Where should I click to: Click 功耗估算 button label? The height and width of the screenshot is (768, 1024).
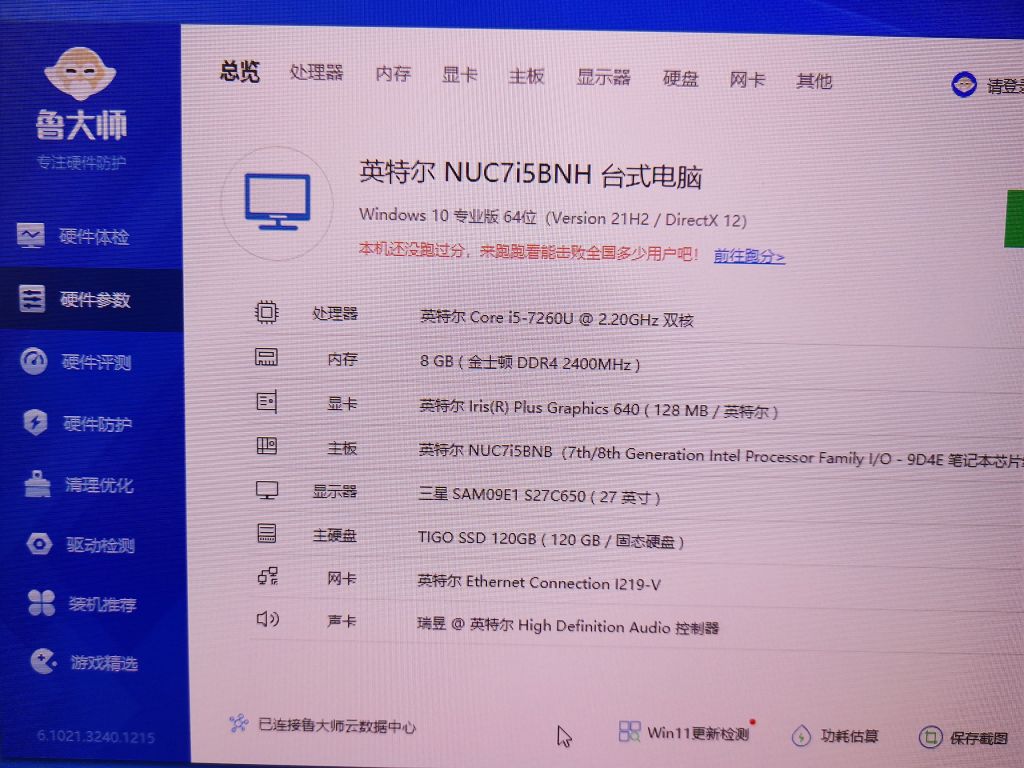tap(850, 736)
